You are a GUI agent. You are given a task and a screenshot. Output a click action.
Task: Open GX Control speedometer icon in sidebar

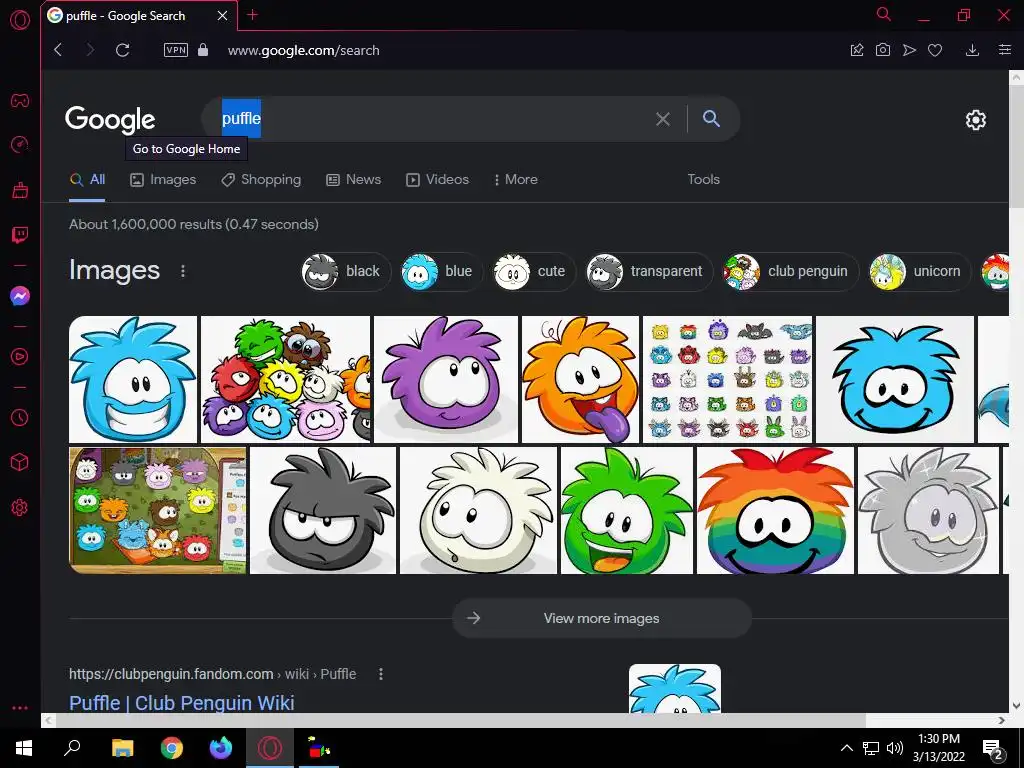(20, 144)
